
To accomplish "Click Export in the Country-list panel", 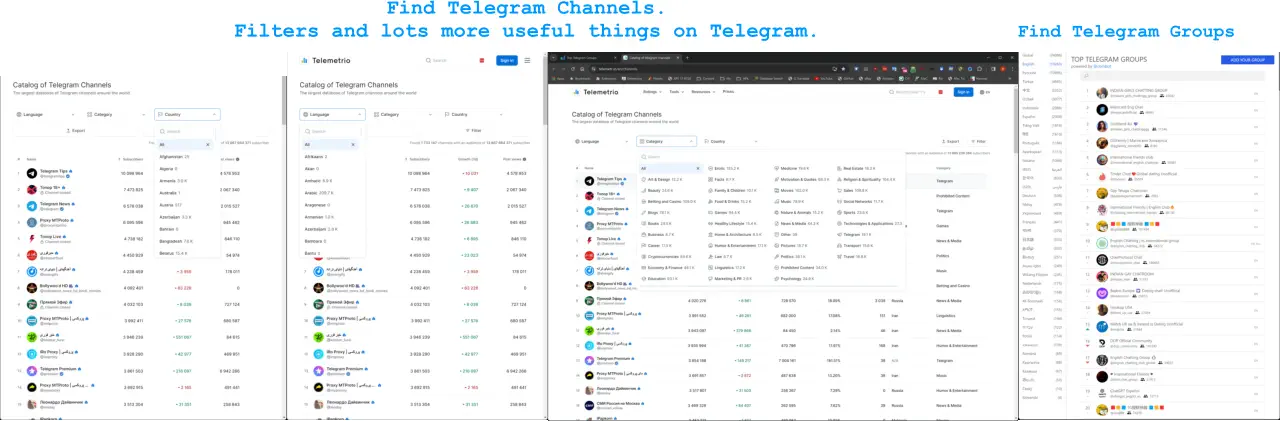I will click(x=77, y=130).
